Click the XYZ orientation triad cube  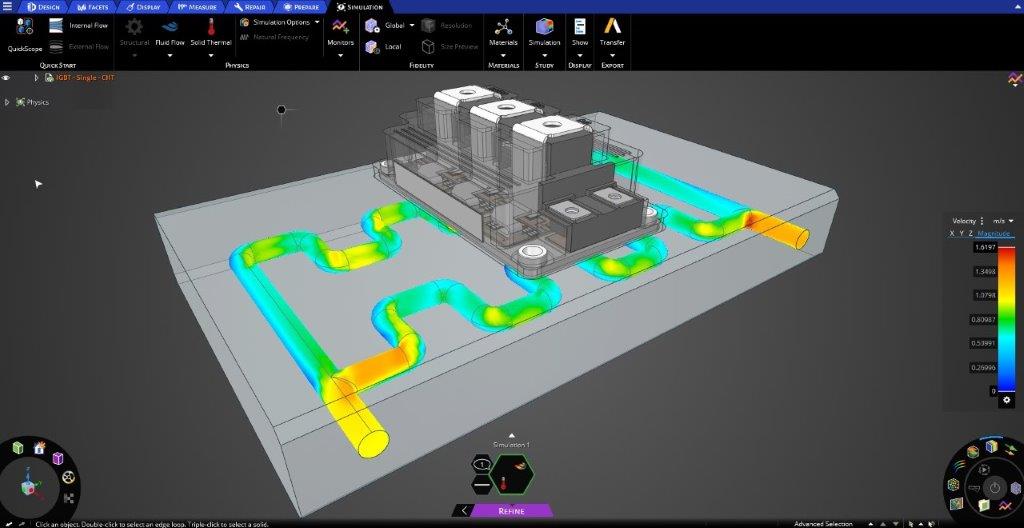click(x=29, y=487)
